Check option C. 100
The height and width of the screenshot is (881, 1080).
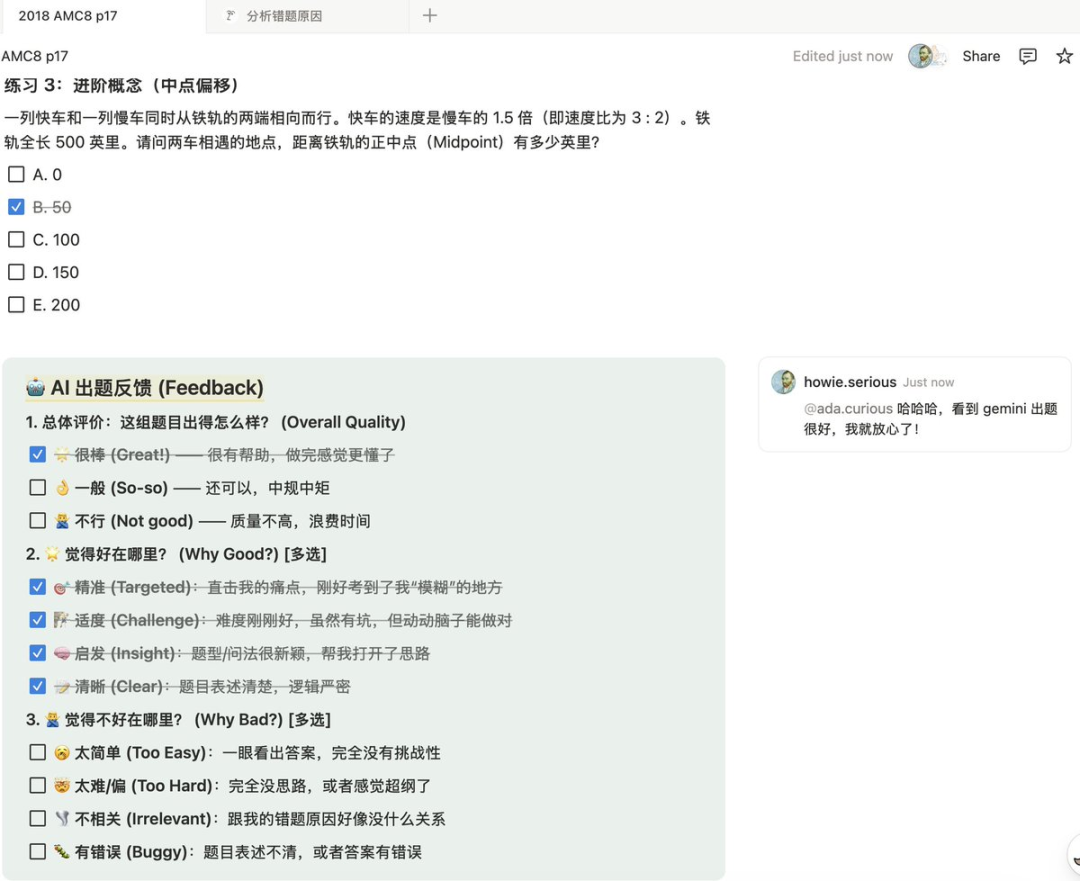pos(16,239)
